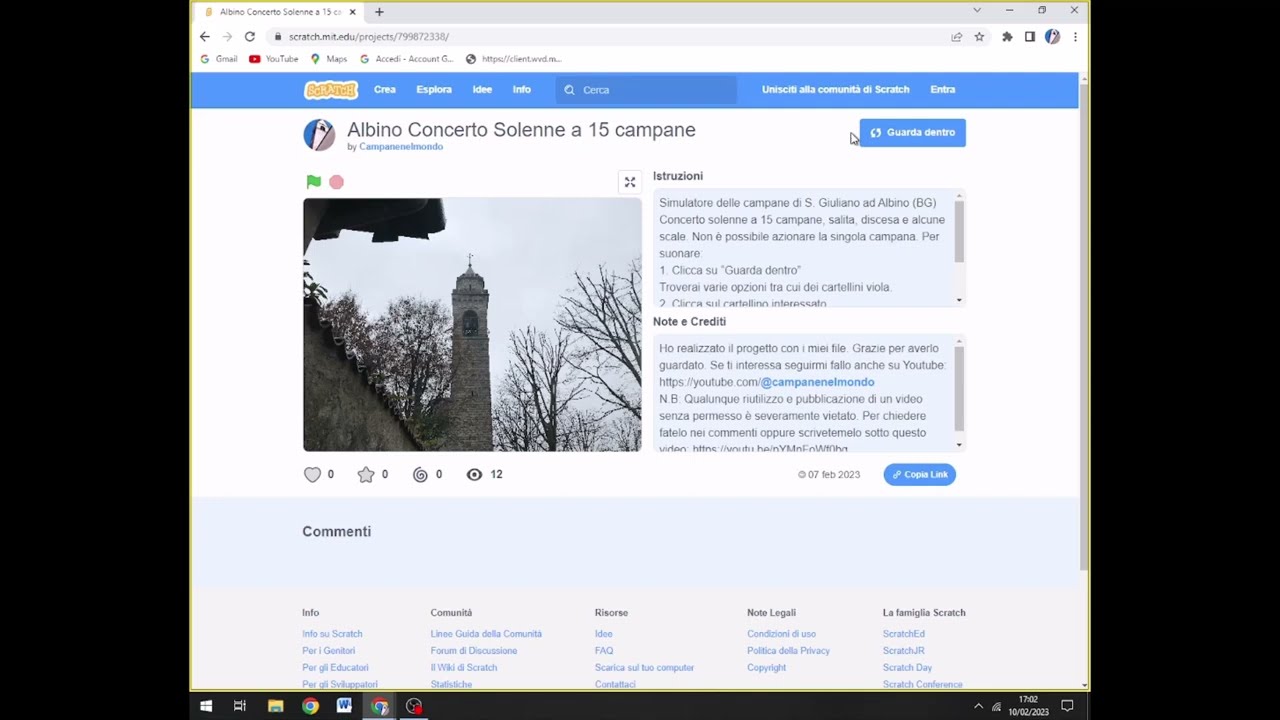Open the FAQ footer link
Viewport: 1280px width, 720px height.
[x=604, y=651]
